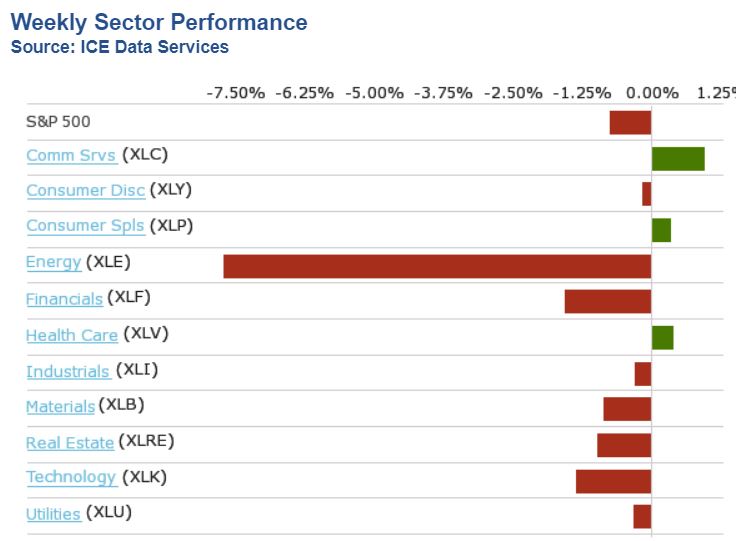The height and width of the screenshot is (541, 745).
Task: Click the Consumer Spls link
Action: point(85,226)
